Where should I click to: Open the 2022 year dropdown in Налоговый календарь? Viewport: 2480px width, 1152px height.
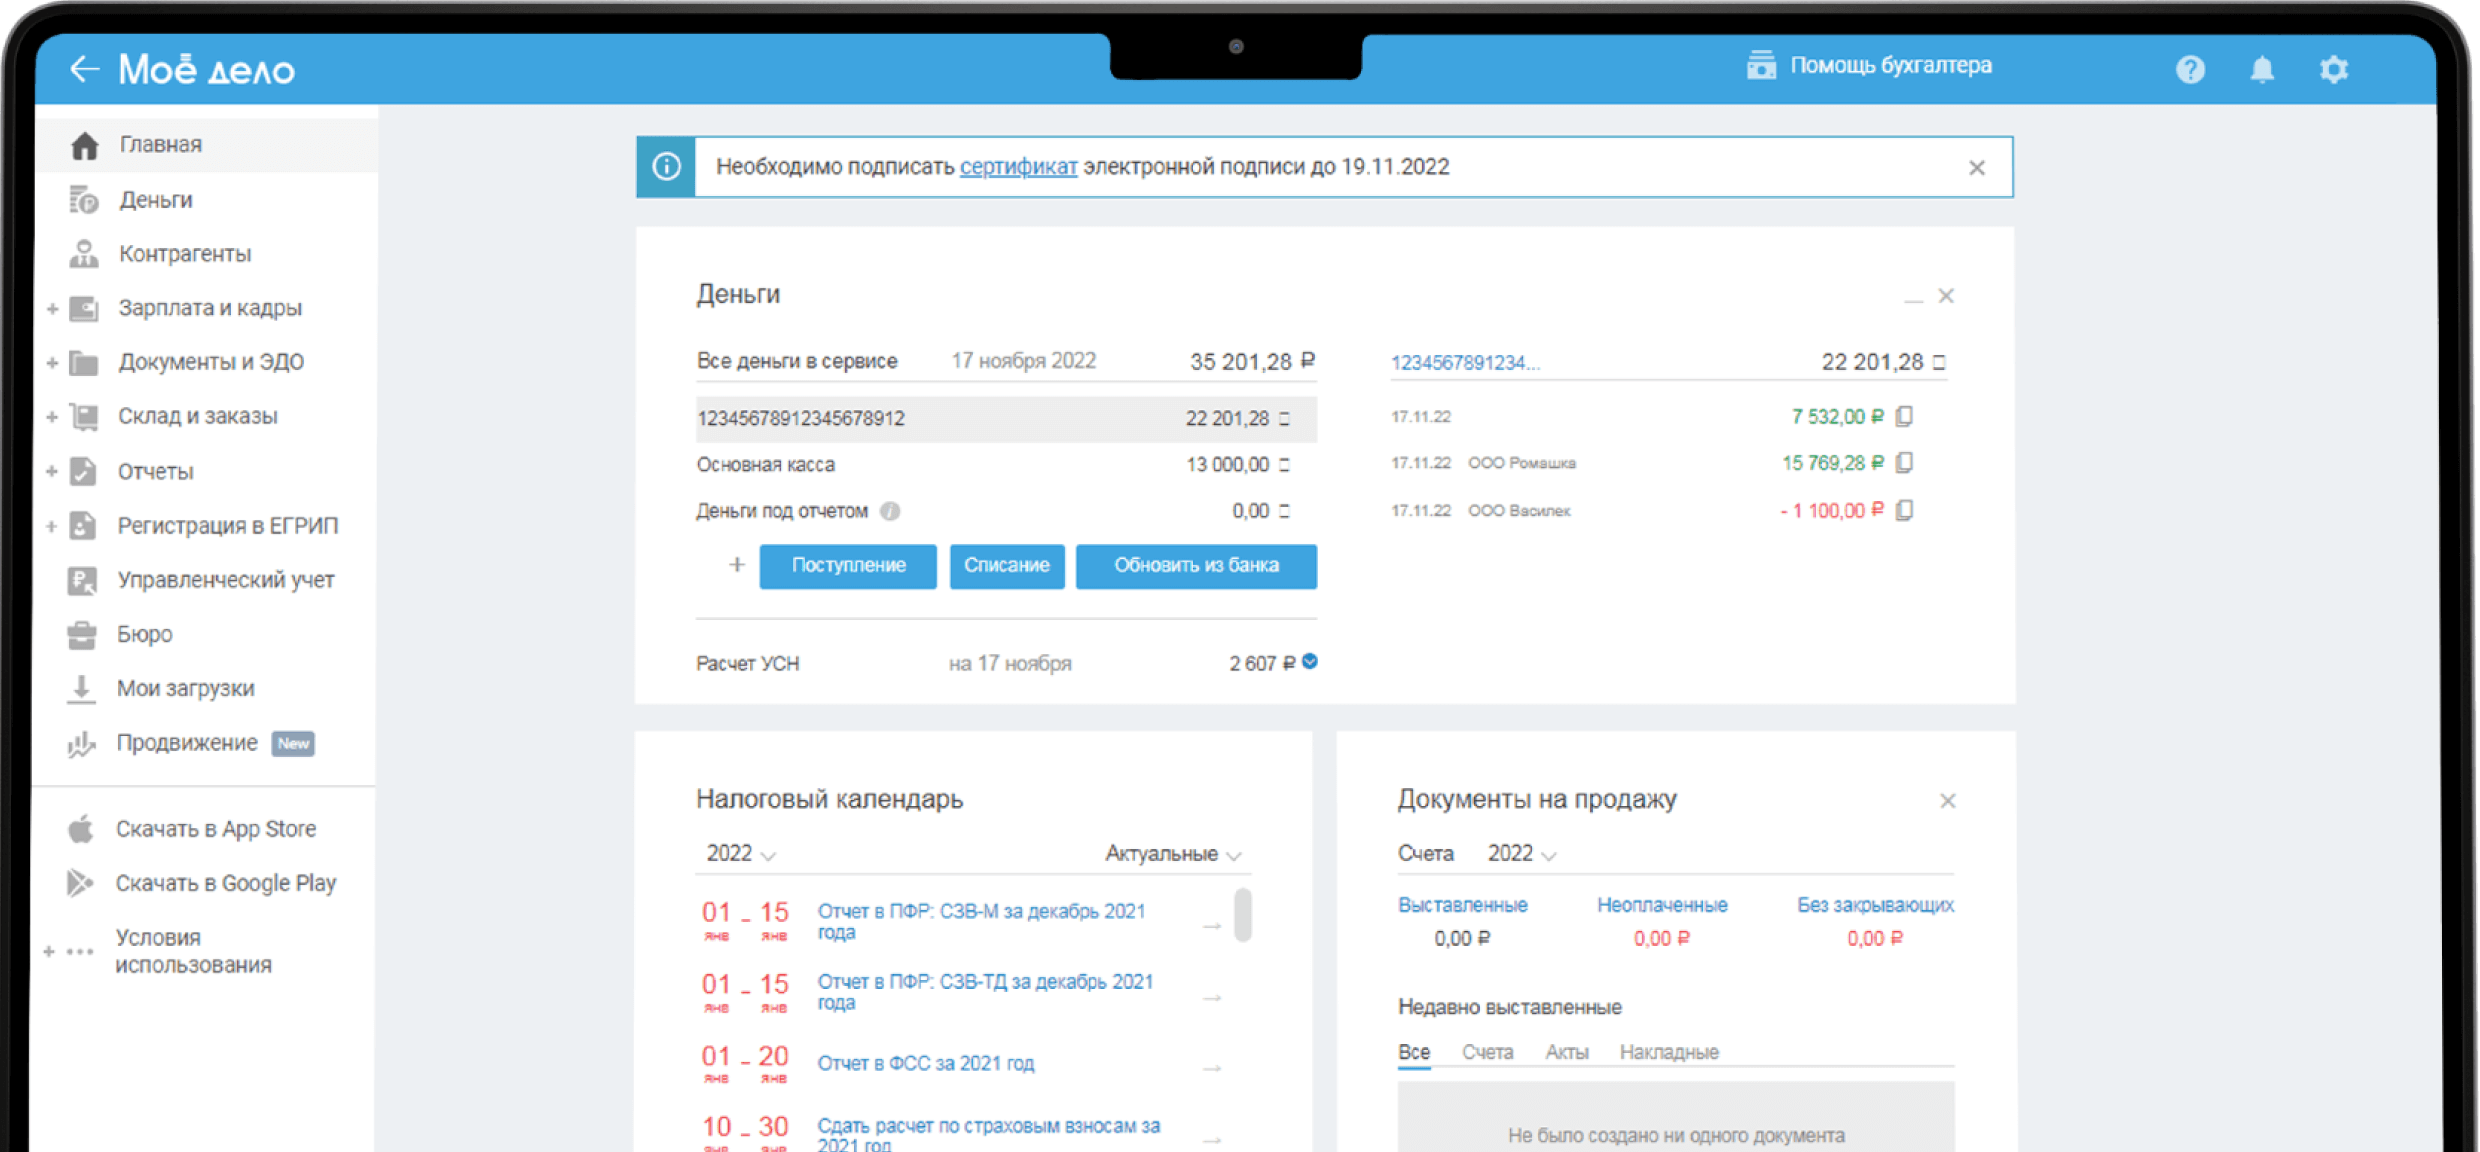point(740,854)
